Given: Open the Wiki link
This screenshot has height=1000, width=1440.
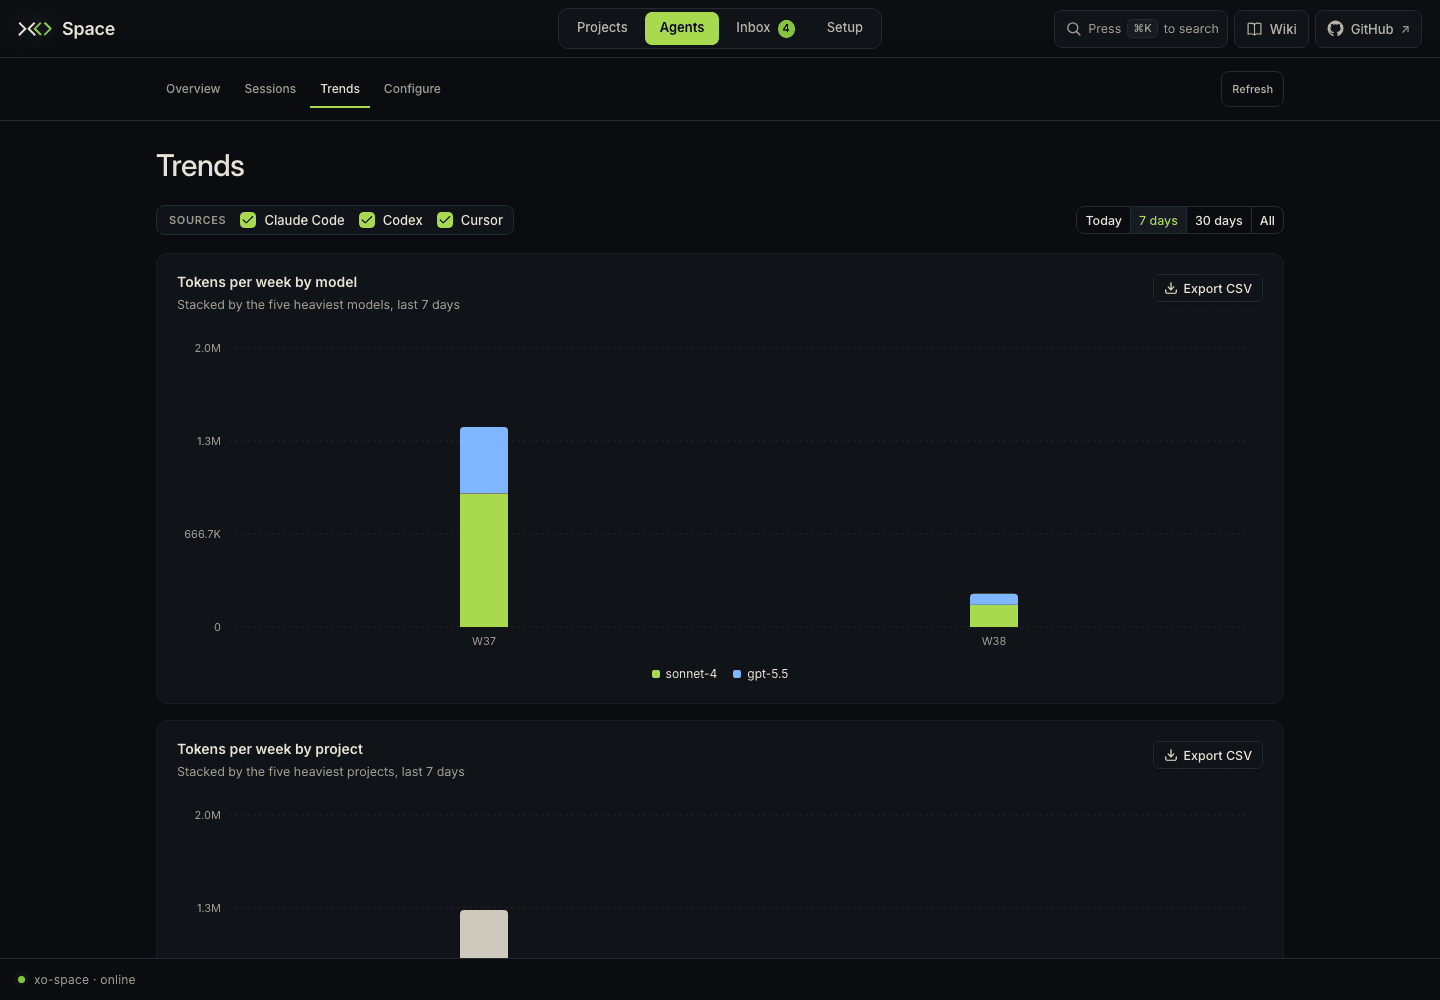Looking at the screenshot, I should click(1272, 29).
